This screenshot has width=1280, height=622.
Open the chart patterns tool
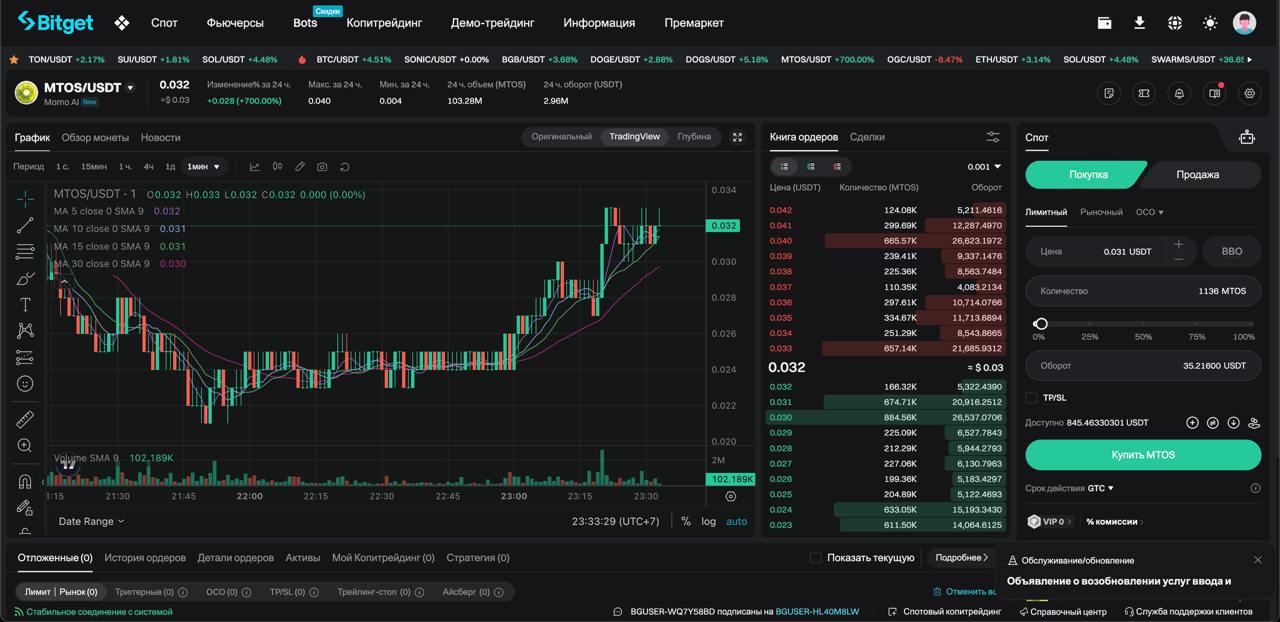pyautogui.click(x=25, y=330)
